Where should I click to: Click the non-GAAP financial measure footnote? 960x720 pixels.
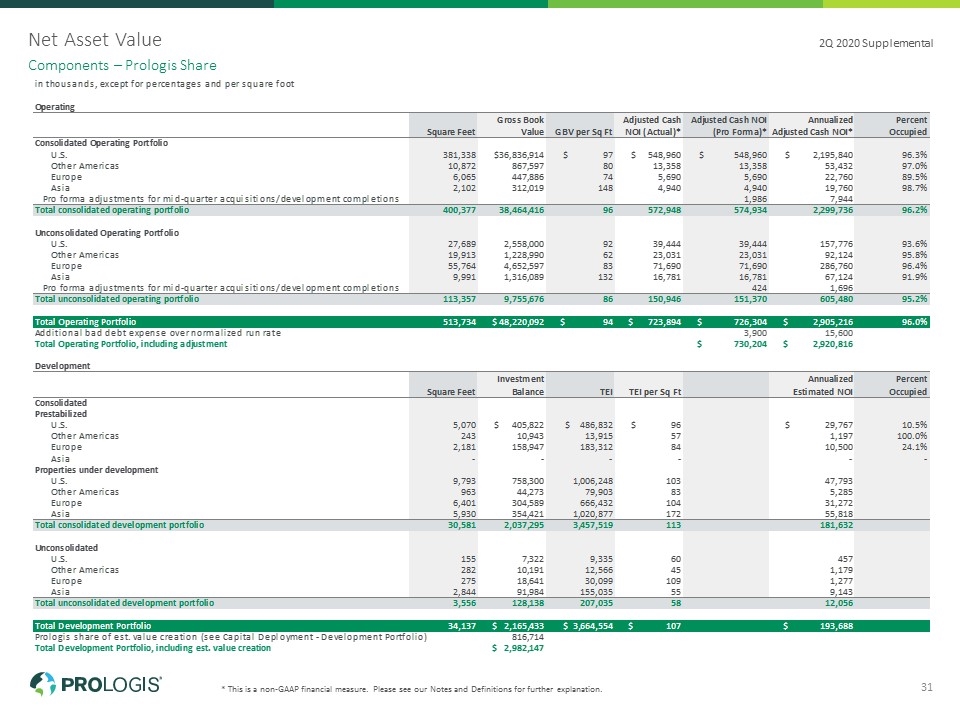coord(411,689)
